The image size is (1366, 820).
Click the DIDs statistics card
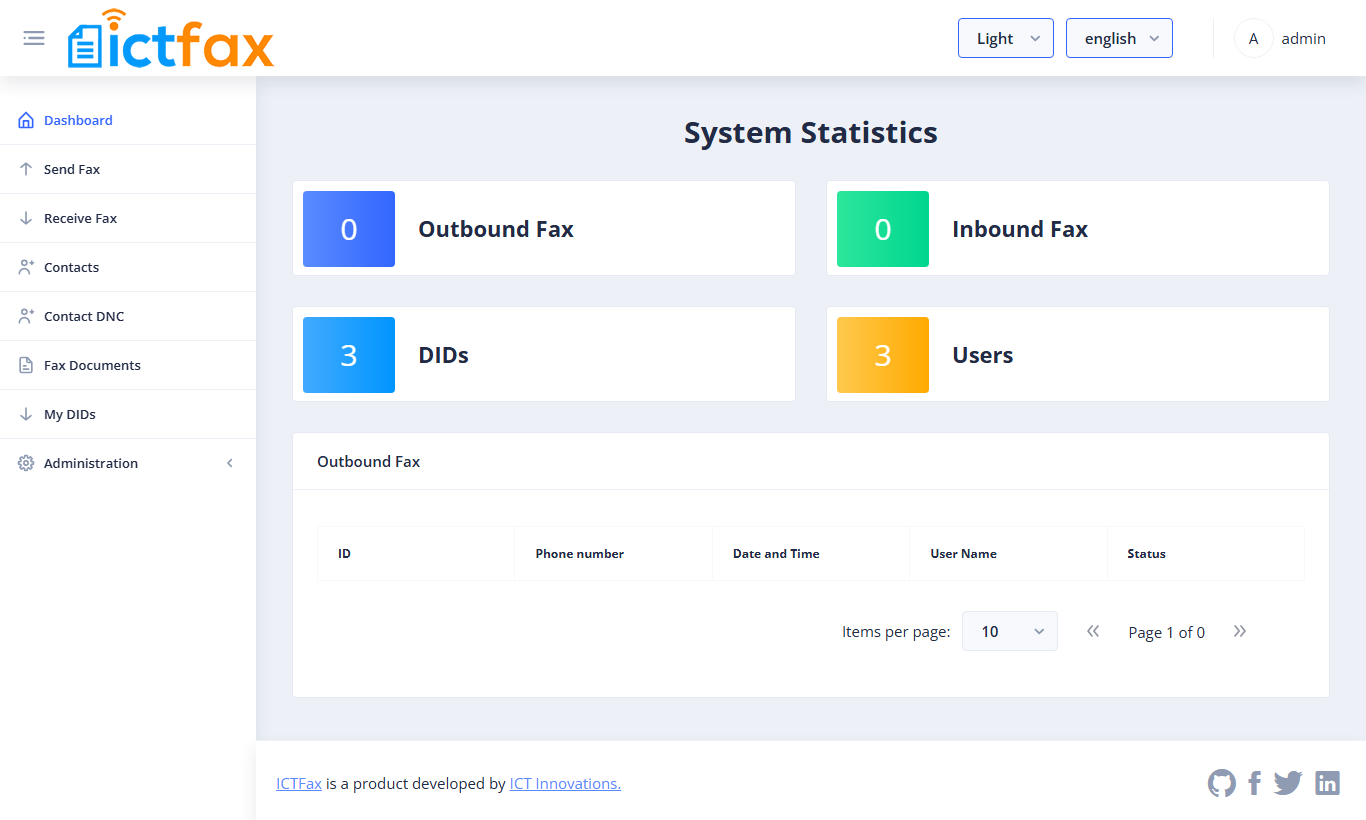544,354
